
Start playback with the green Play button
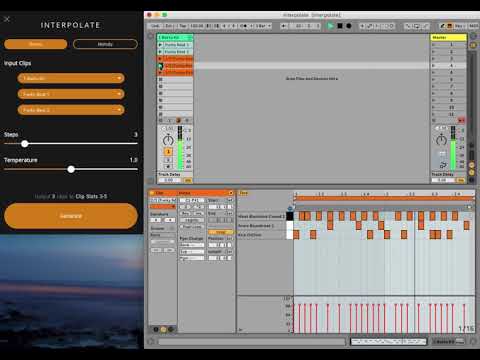tap(330, 26)
